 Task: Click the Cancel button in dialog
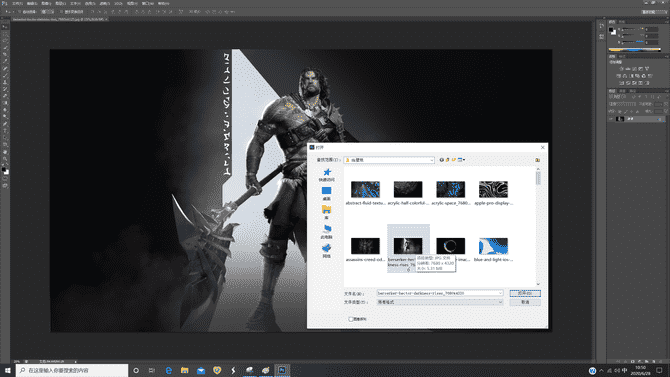525,302
